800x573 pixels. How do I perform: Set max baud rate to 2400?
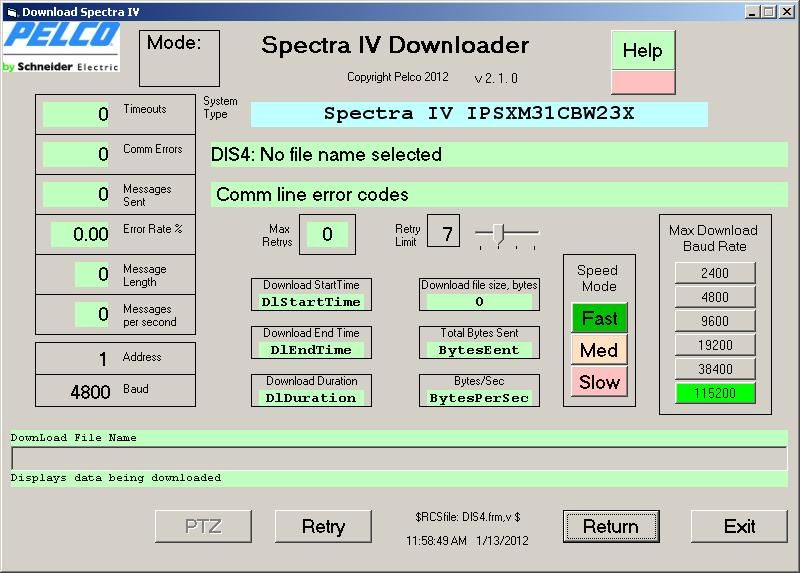coord(715,273)
